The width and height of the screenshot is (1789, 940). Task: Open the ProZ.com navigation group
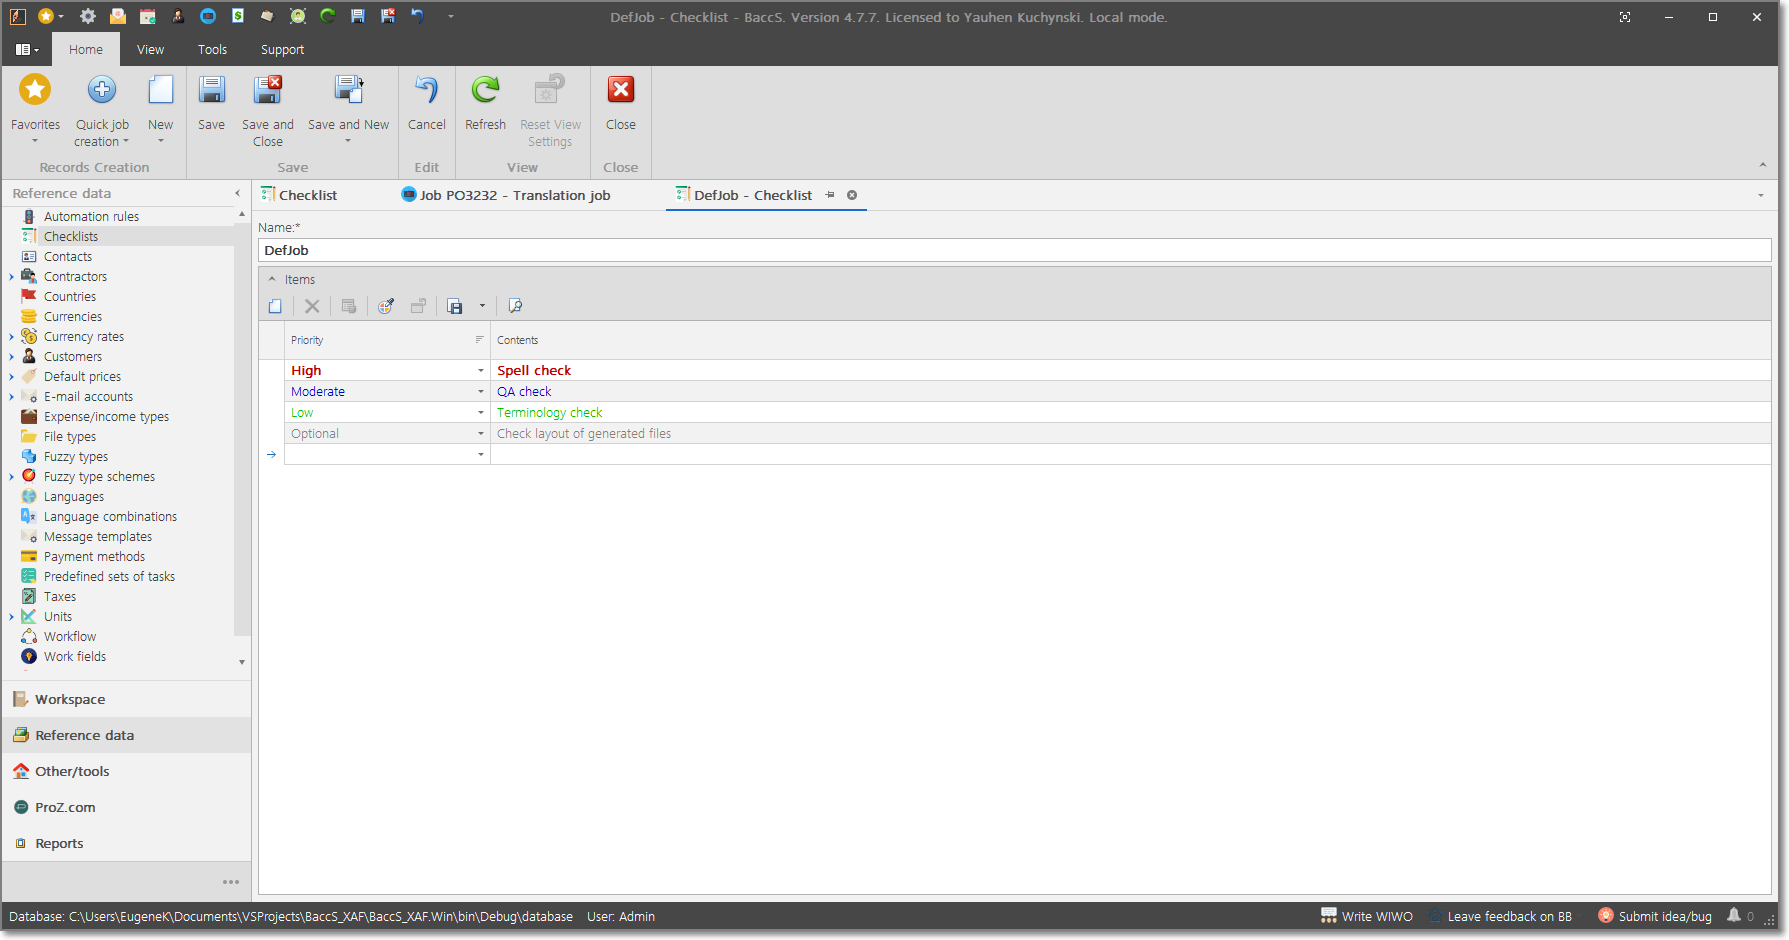(127, 807)
